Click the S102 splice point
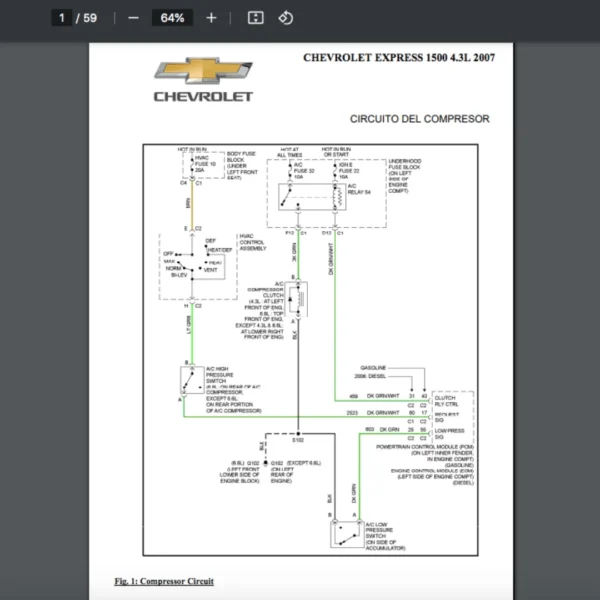 coord(298,434)
